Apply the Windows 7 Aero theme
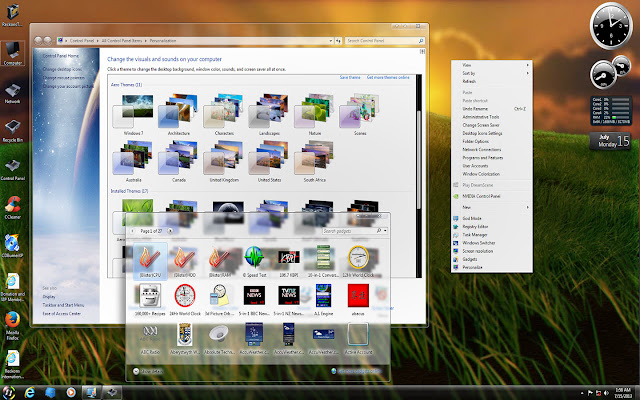The height and width of the screenshot is (400, 640). pos(133,115)
